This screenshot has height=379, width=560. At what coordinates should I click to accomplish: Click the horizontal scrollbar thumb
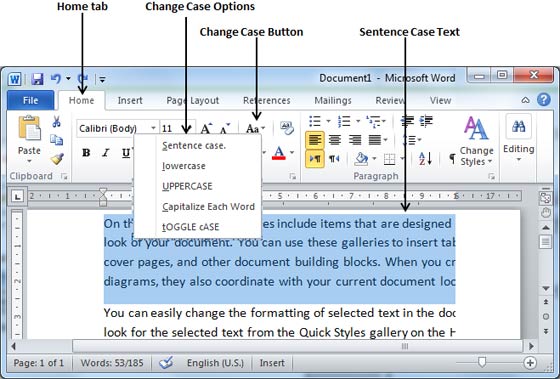coord(297,346)
